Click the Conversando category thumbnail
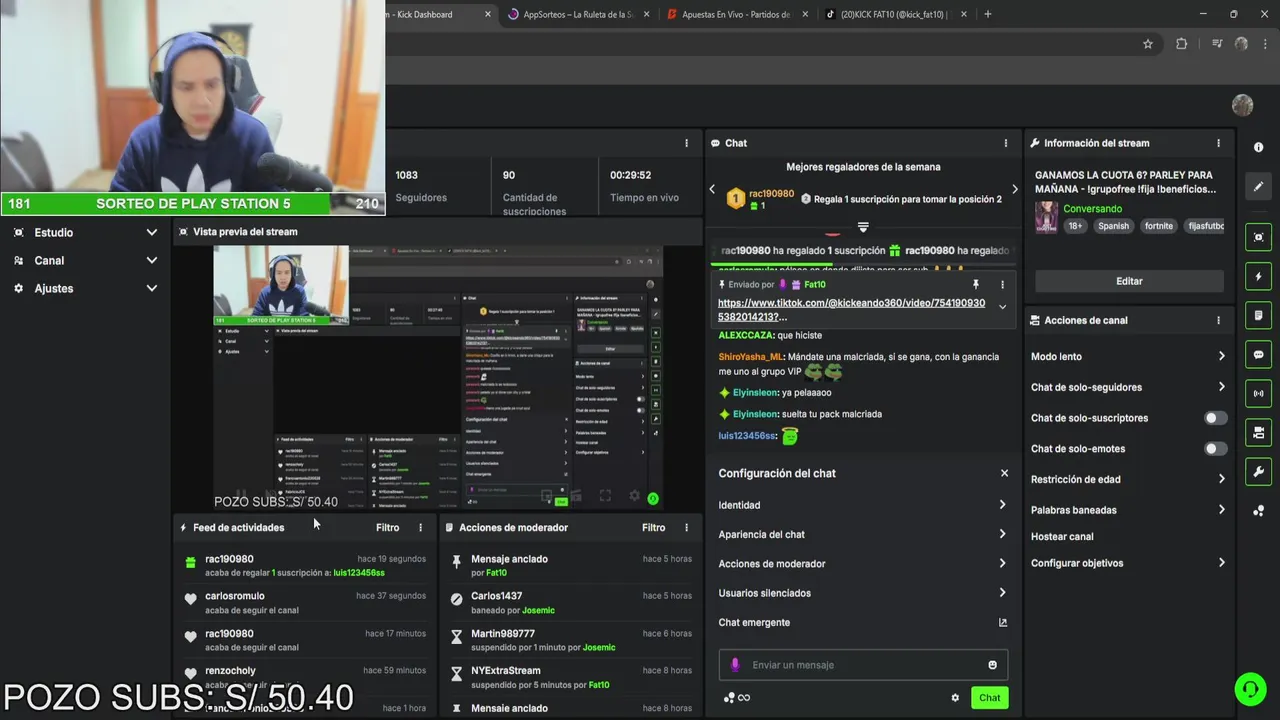 1046,217
